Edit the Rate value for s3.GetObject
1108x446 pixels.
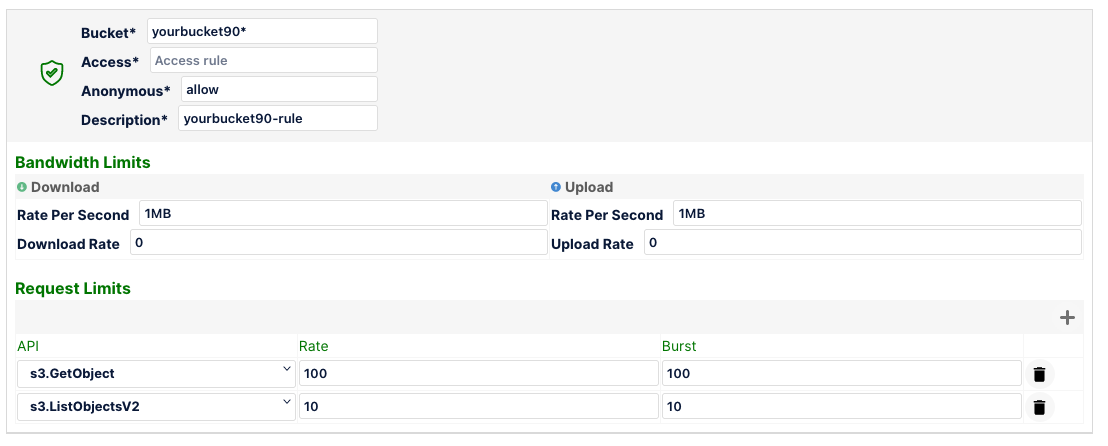tap(478, 374)
